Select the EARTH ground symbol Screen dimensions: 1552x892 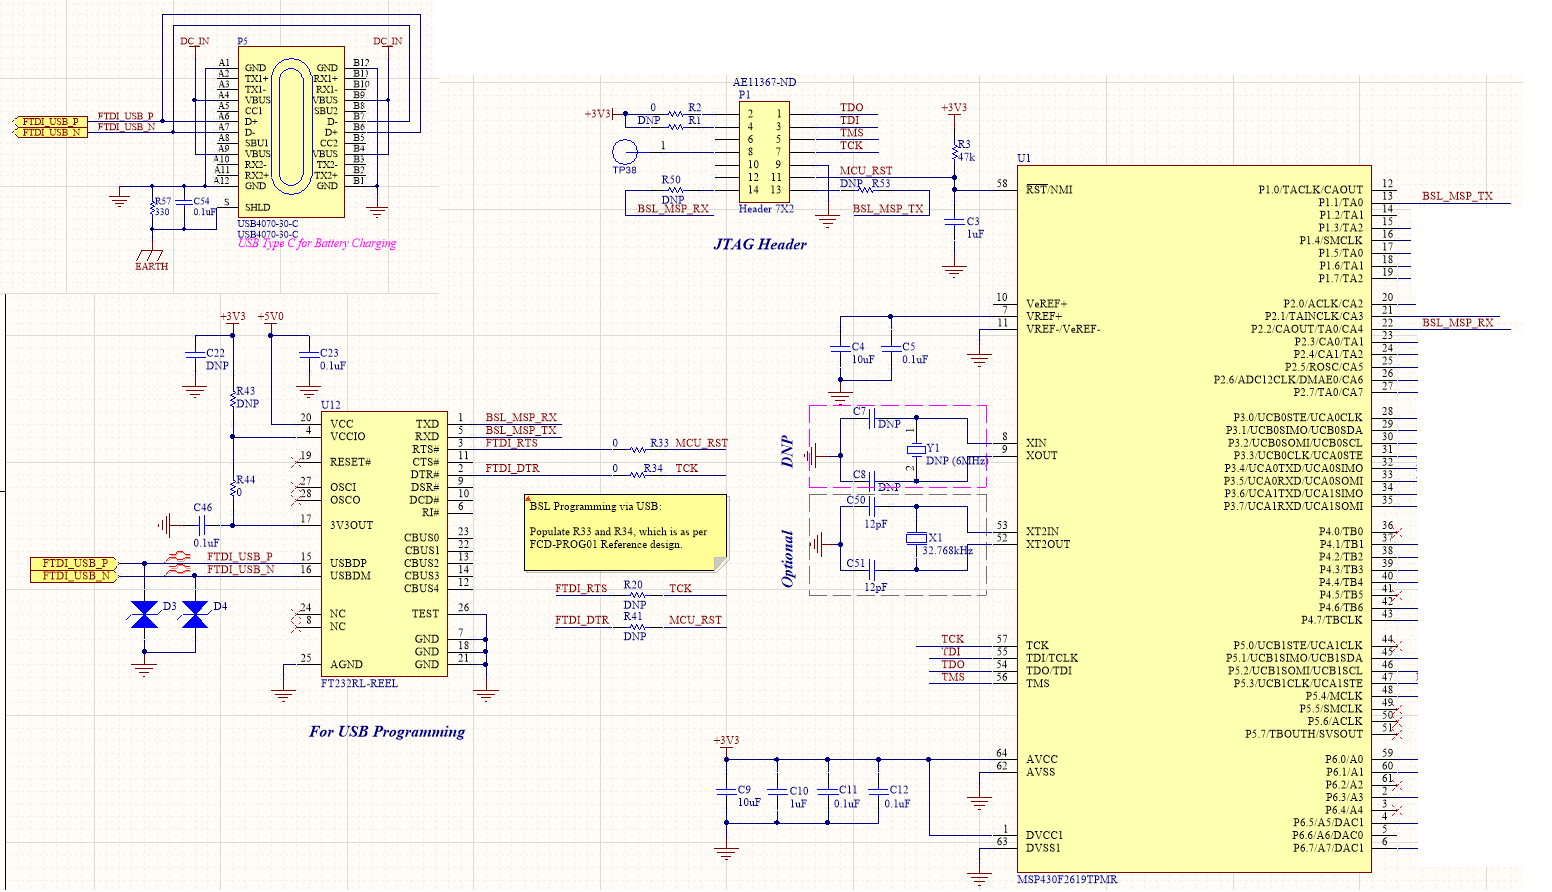point(152,256)
